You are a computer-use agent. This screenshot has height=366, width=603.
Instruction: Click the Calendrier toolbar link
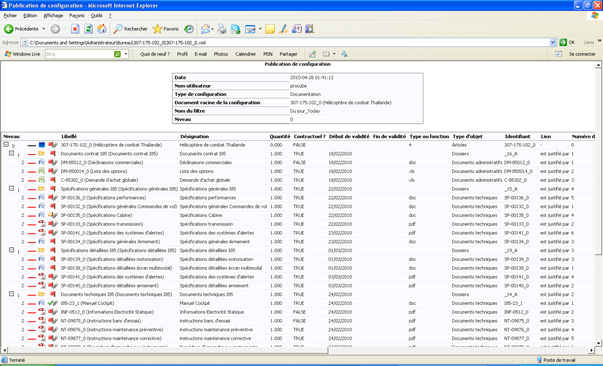245,54
